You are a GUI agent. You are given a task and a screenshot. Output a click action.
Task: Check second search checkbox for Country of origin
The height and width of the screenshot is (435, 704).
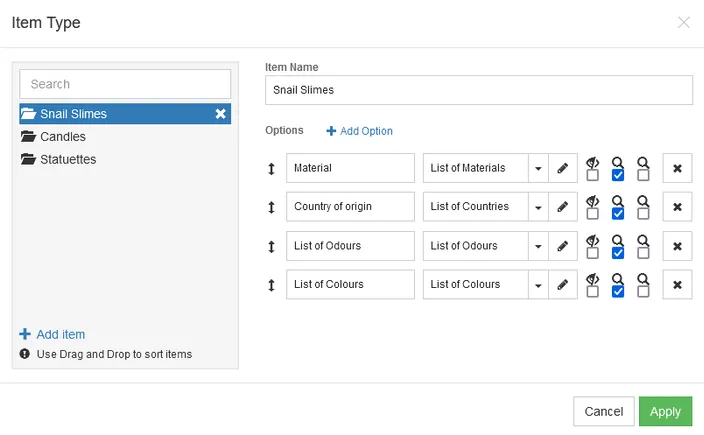click(x=643, y=214)
